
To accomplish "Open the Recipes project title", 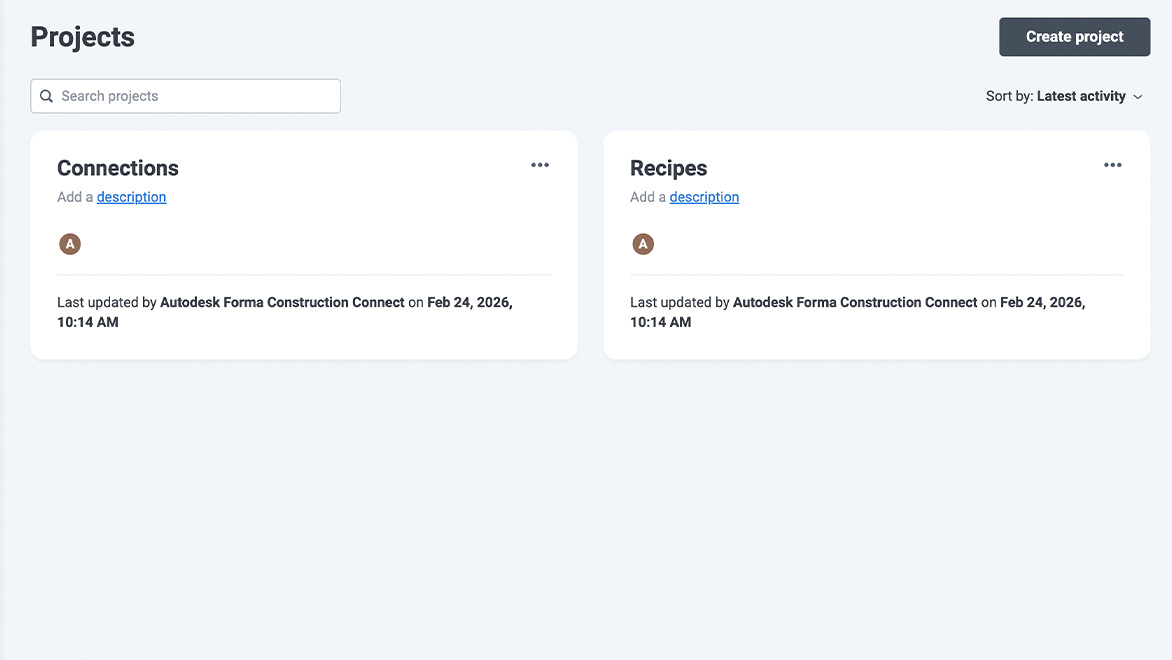I will pyautogui.click(x=668, y=168).
